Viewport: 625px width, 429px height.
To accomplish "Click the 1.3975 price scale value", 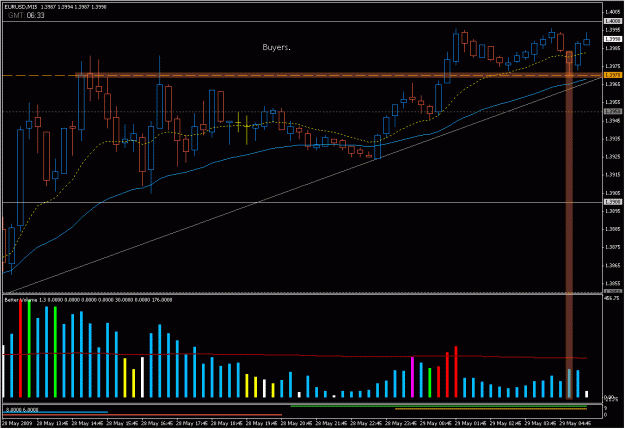I will tap(613, 66).
